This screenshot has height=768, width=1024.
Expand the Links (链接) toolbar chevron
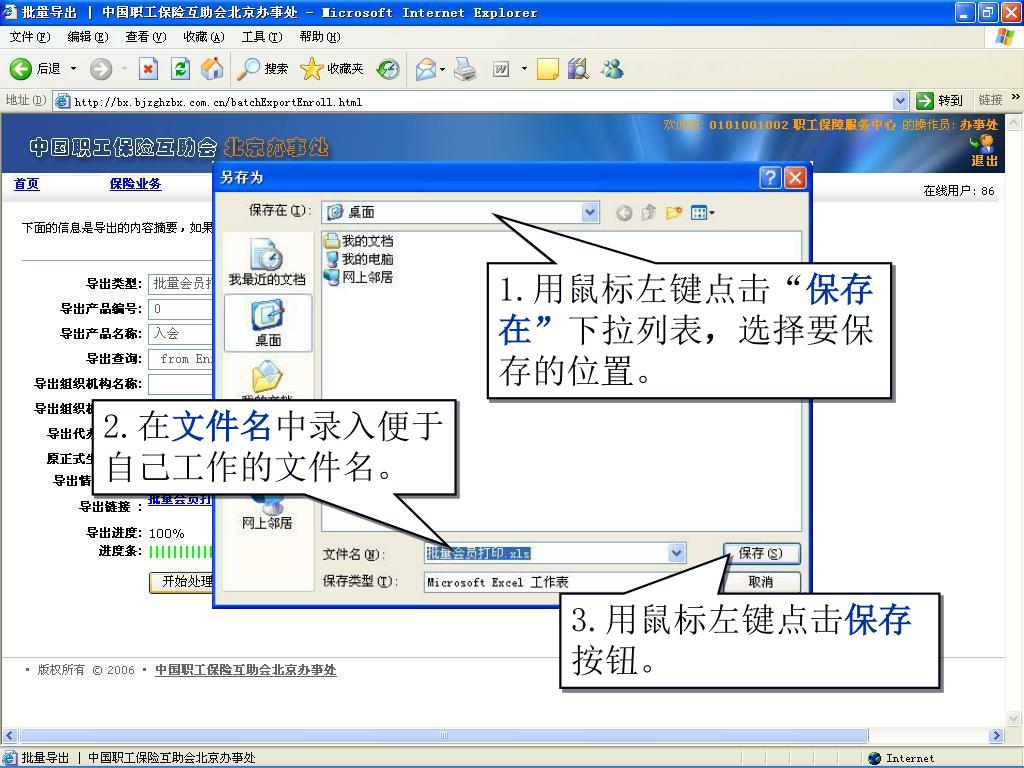pyautogui.click(x=1016, y=97)
